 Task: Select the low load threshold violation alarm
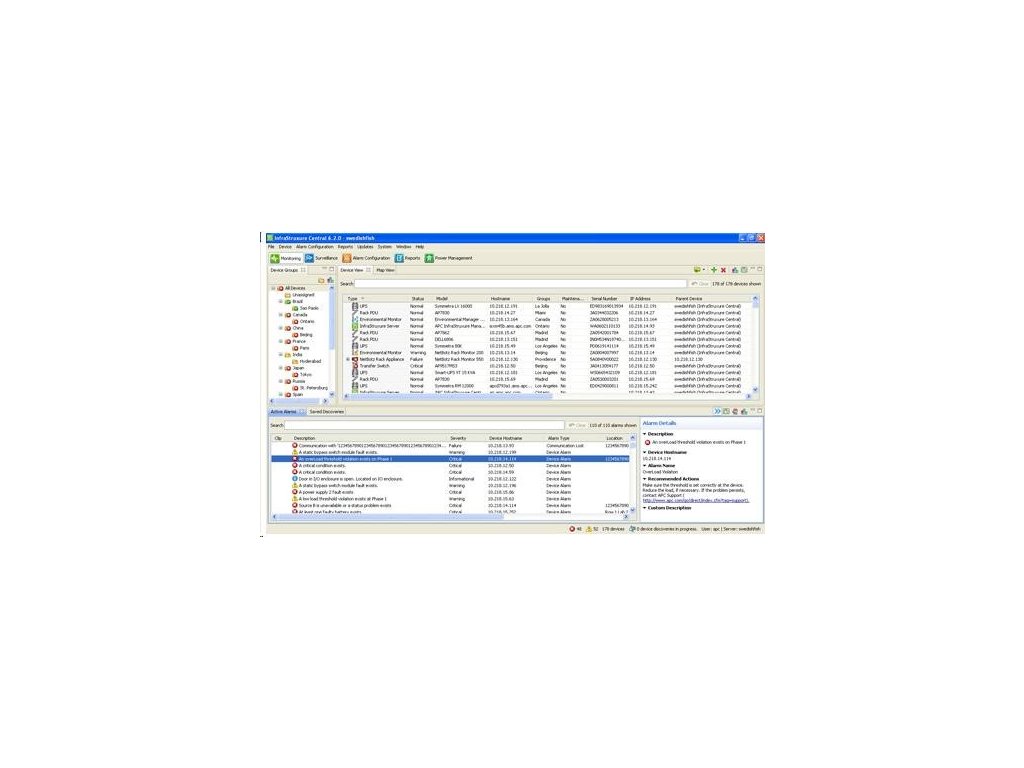pyautogui.click(x=451, y=499)
